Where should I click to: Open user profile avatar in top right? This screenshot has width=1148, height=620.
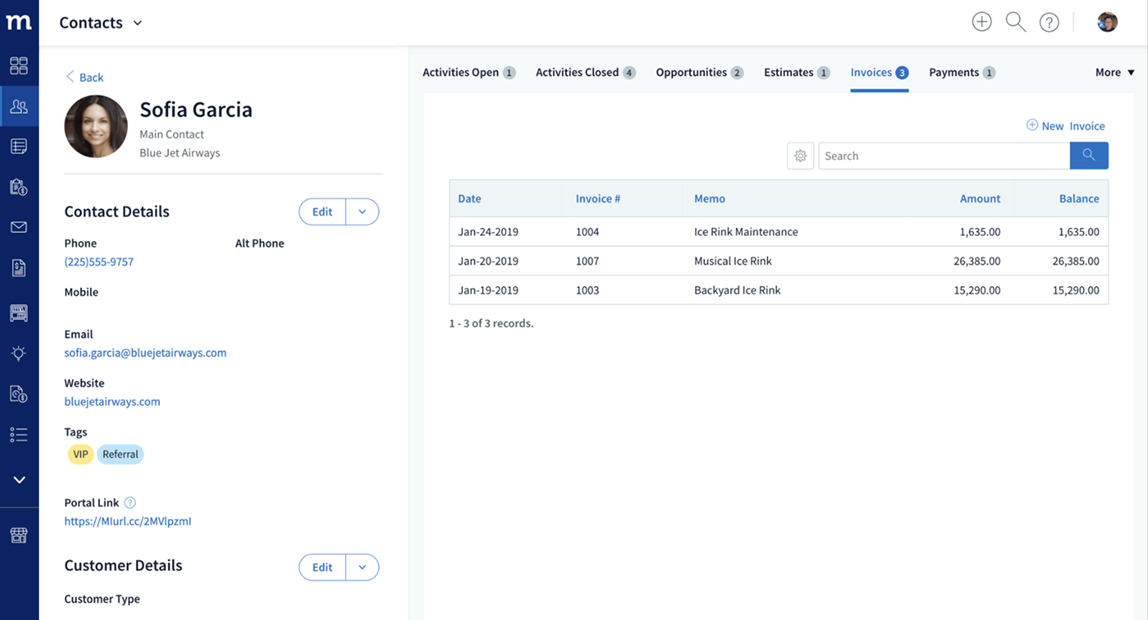coord(1107,22)
